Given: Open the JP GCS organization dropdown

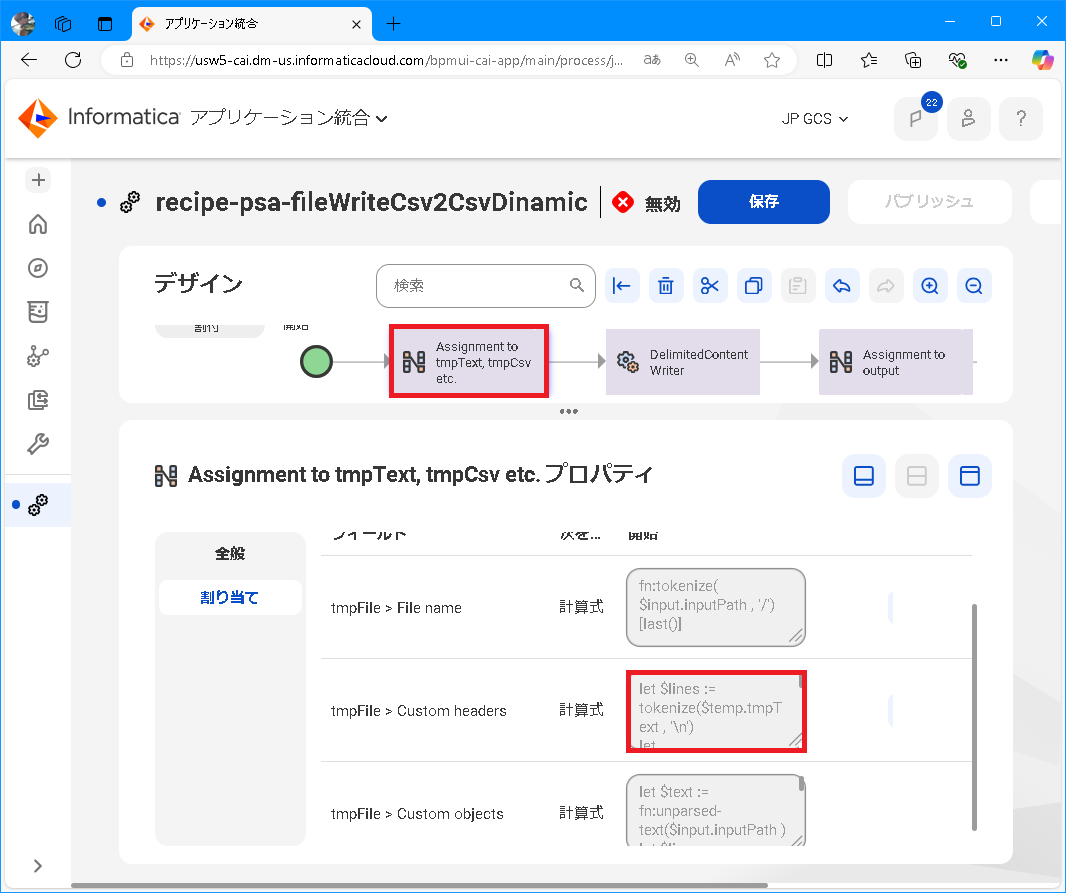Looking at the screenshot, I should (814, 119).
